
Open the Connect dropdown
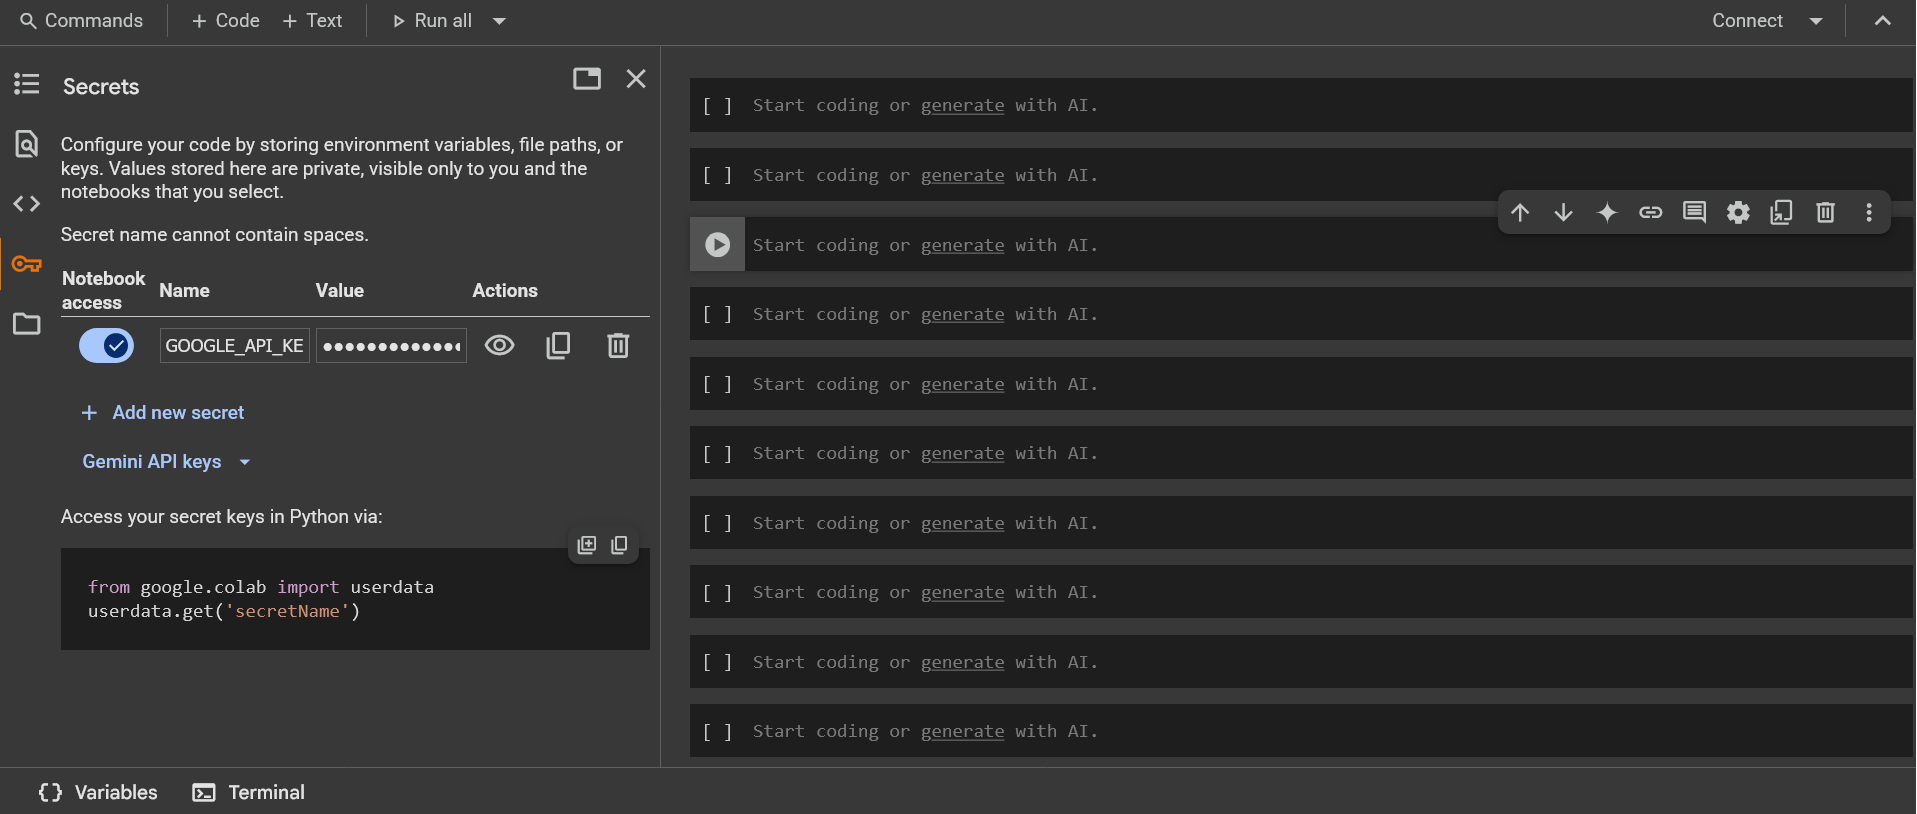pos(1817,20)
